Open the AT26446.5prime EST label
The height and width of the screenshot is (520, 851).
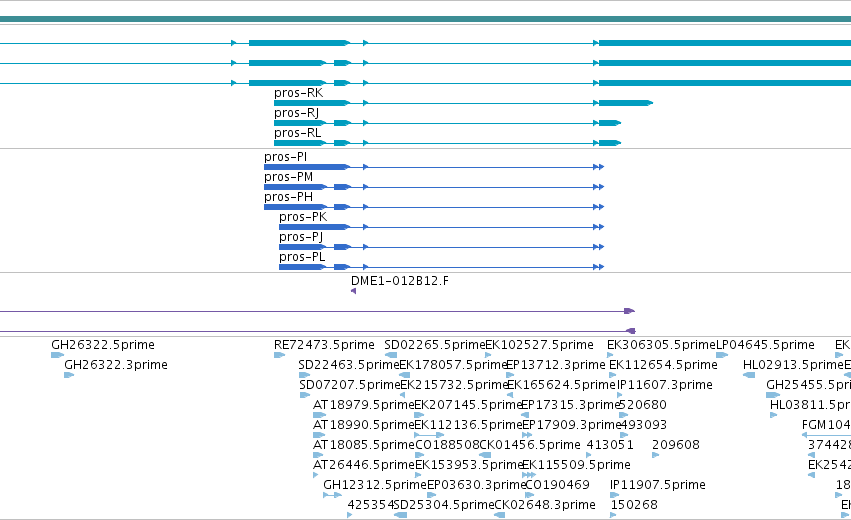point(364,466)
